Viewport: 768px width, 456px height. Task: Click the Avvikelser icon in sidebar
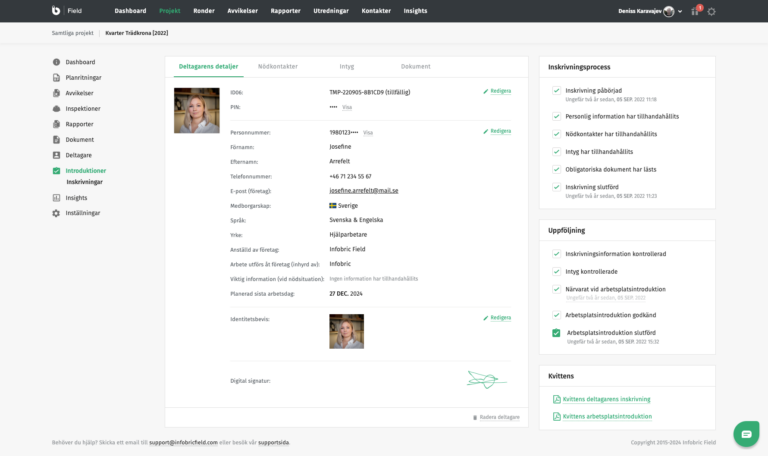tap(56, 93)
